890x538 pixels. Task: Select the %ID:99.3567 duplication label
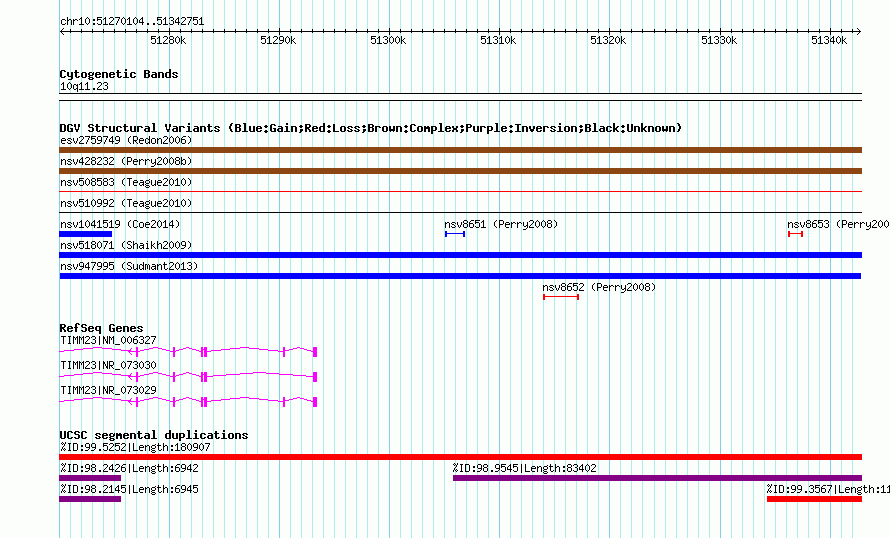(828, 489)
